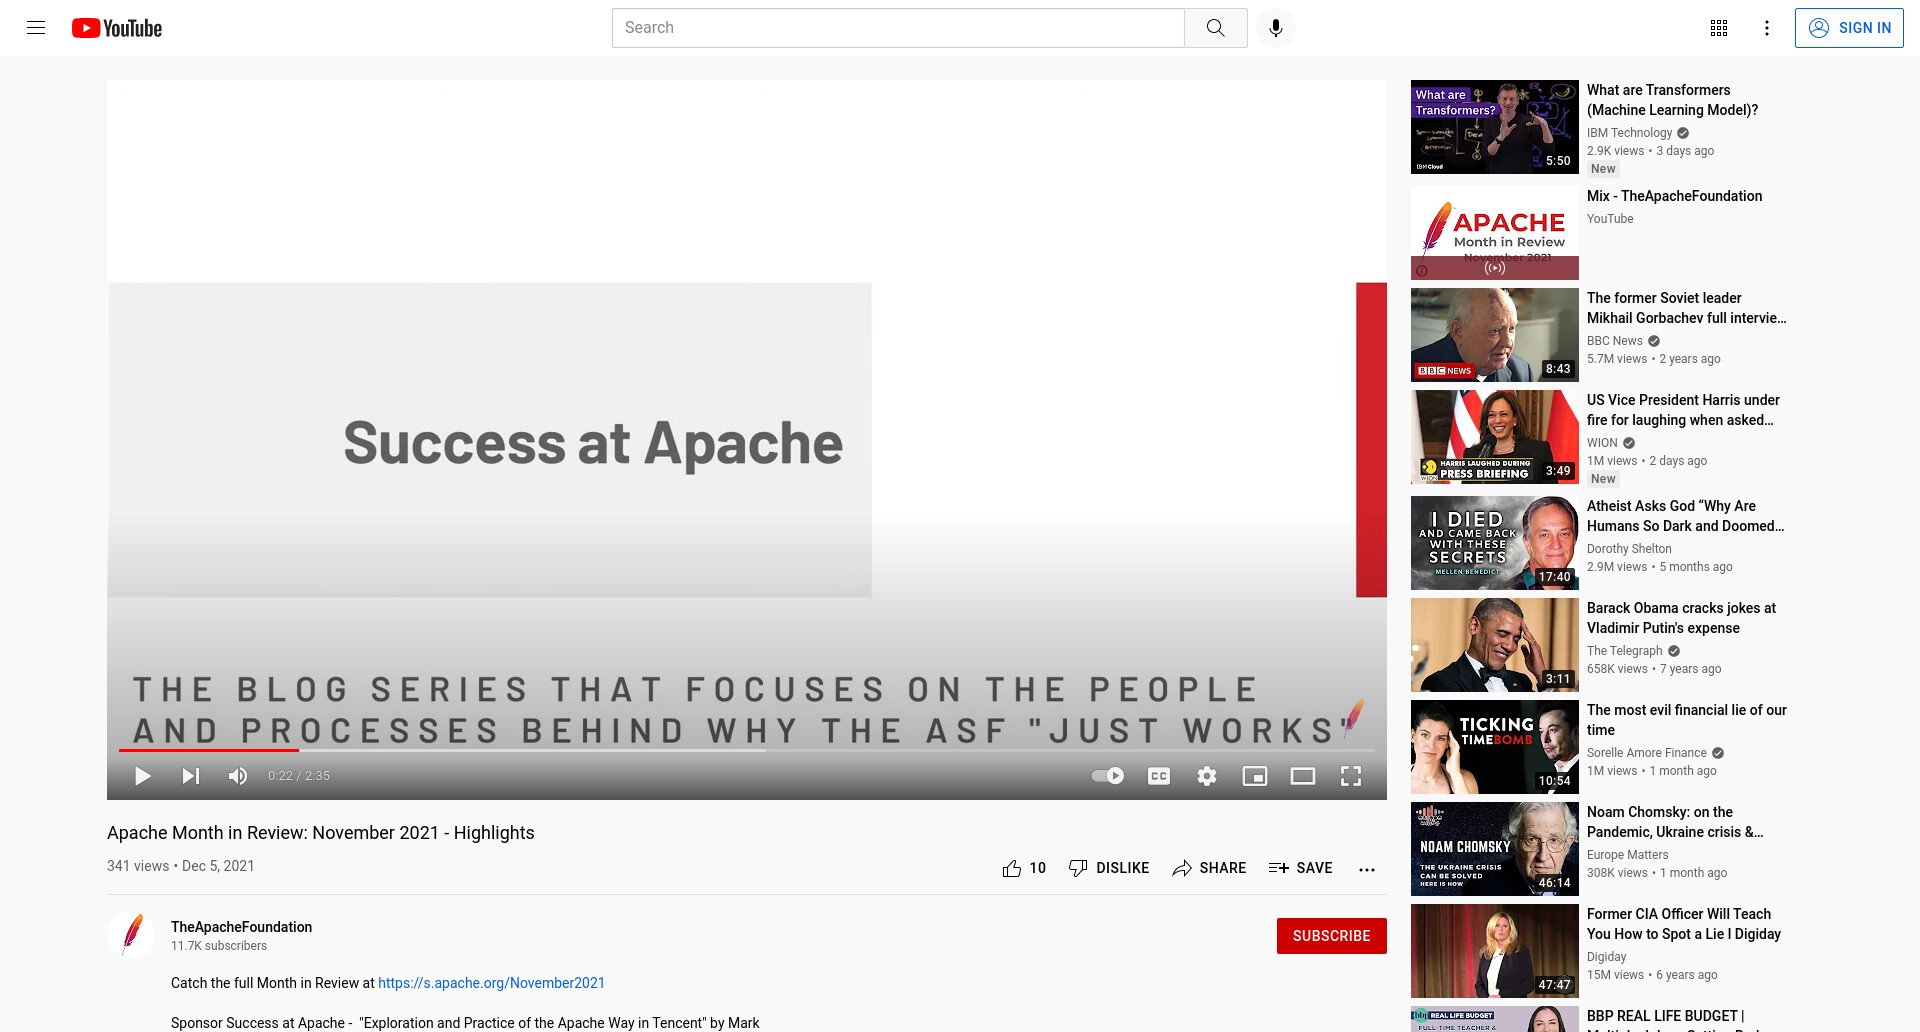1920x1032 pixels.
Task: Open Atheist Asks God video title
Action: [x=1685, y=516]
